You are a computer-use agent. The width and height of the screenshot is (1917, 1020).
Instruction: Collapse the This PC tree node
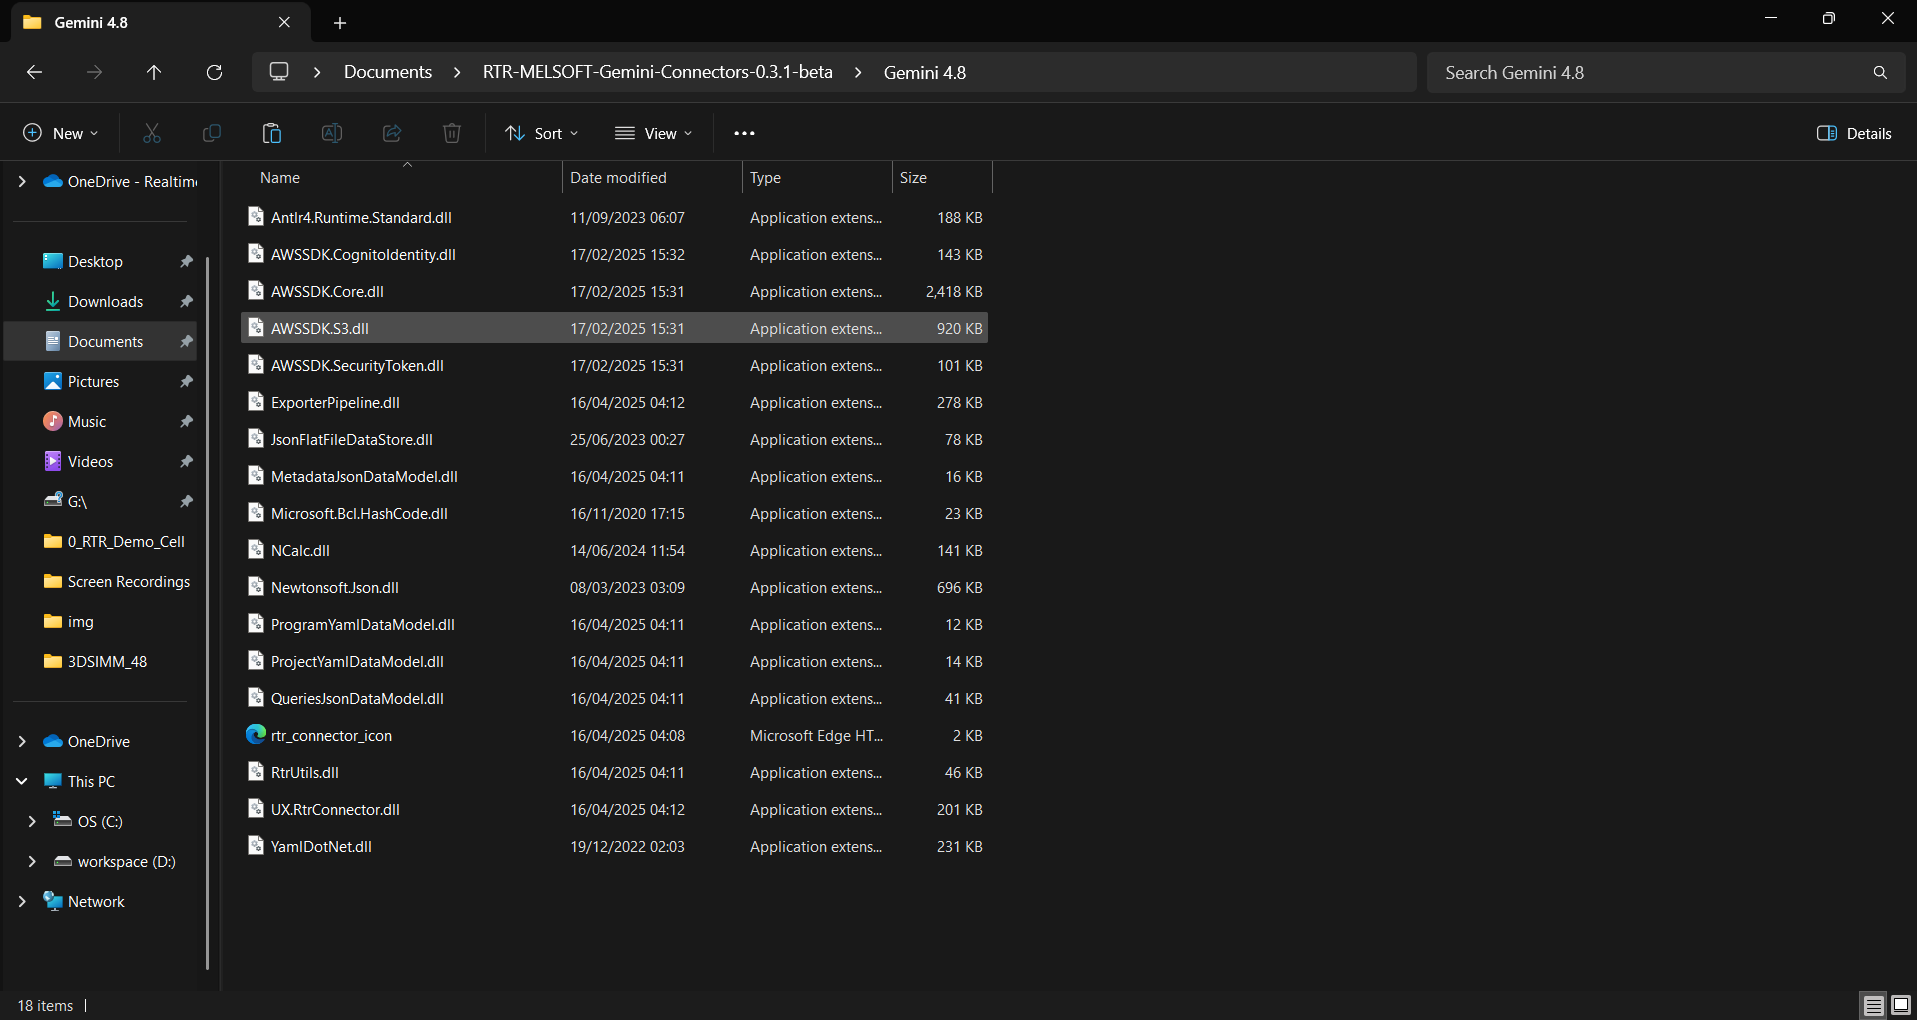[x=22, y=781]
